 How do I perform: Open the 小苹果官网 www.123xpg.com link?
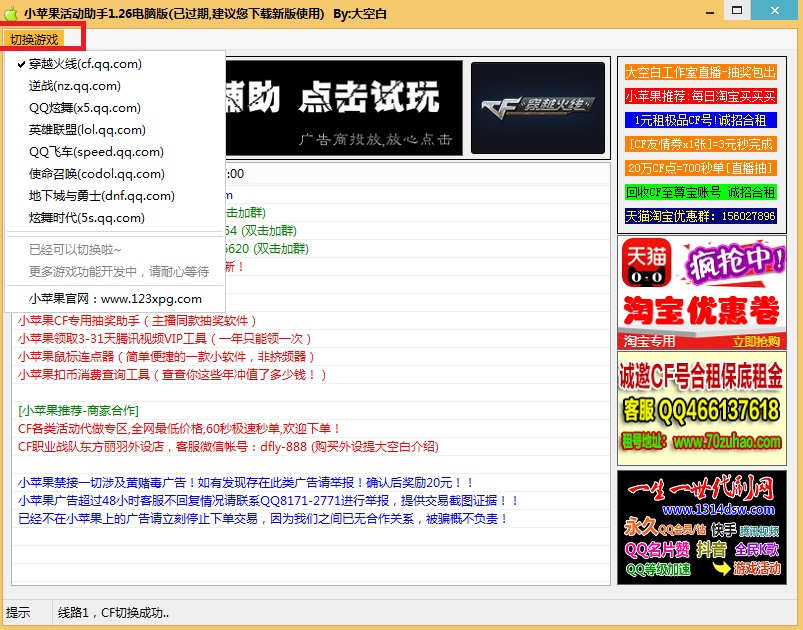pos(116,296)
